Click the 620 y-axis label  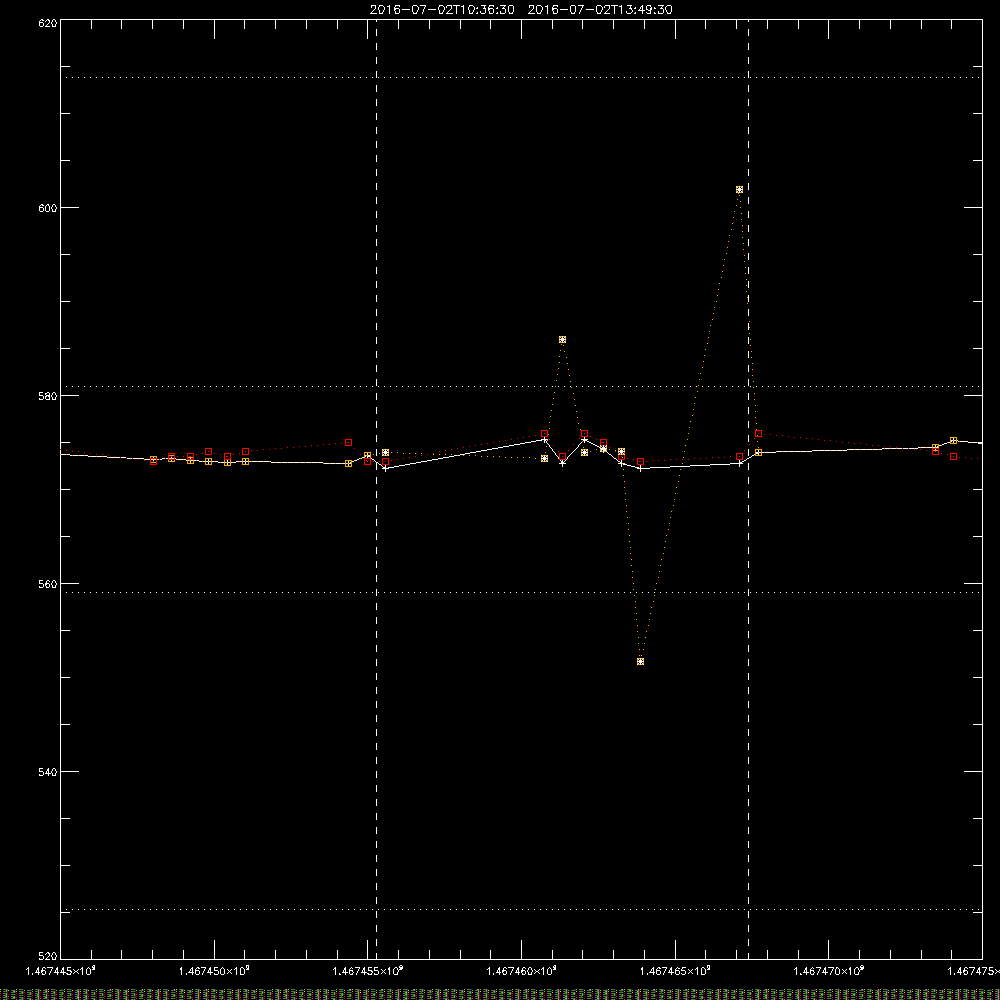click(48, 24)
